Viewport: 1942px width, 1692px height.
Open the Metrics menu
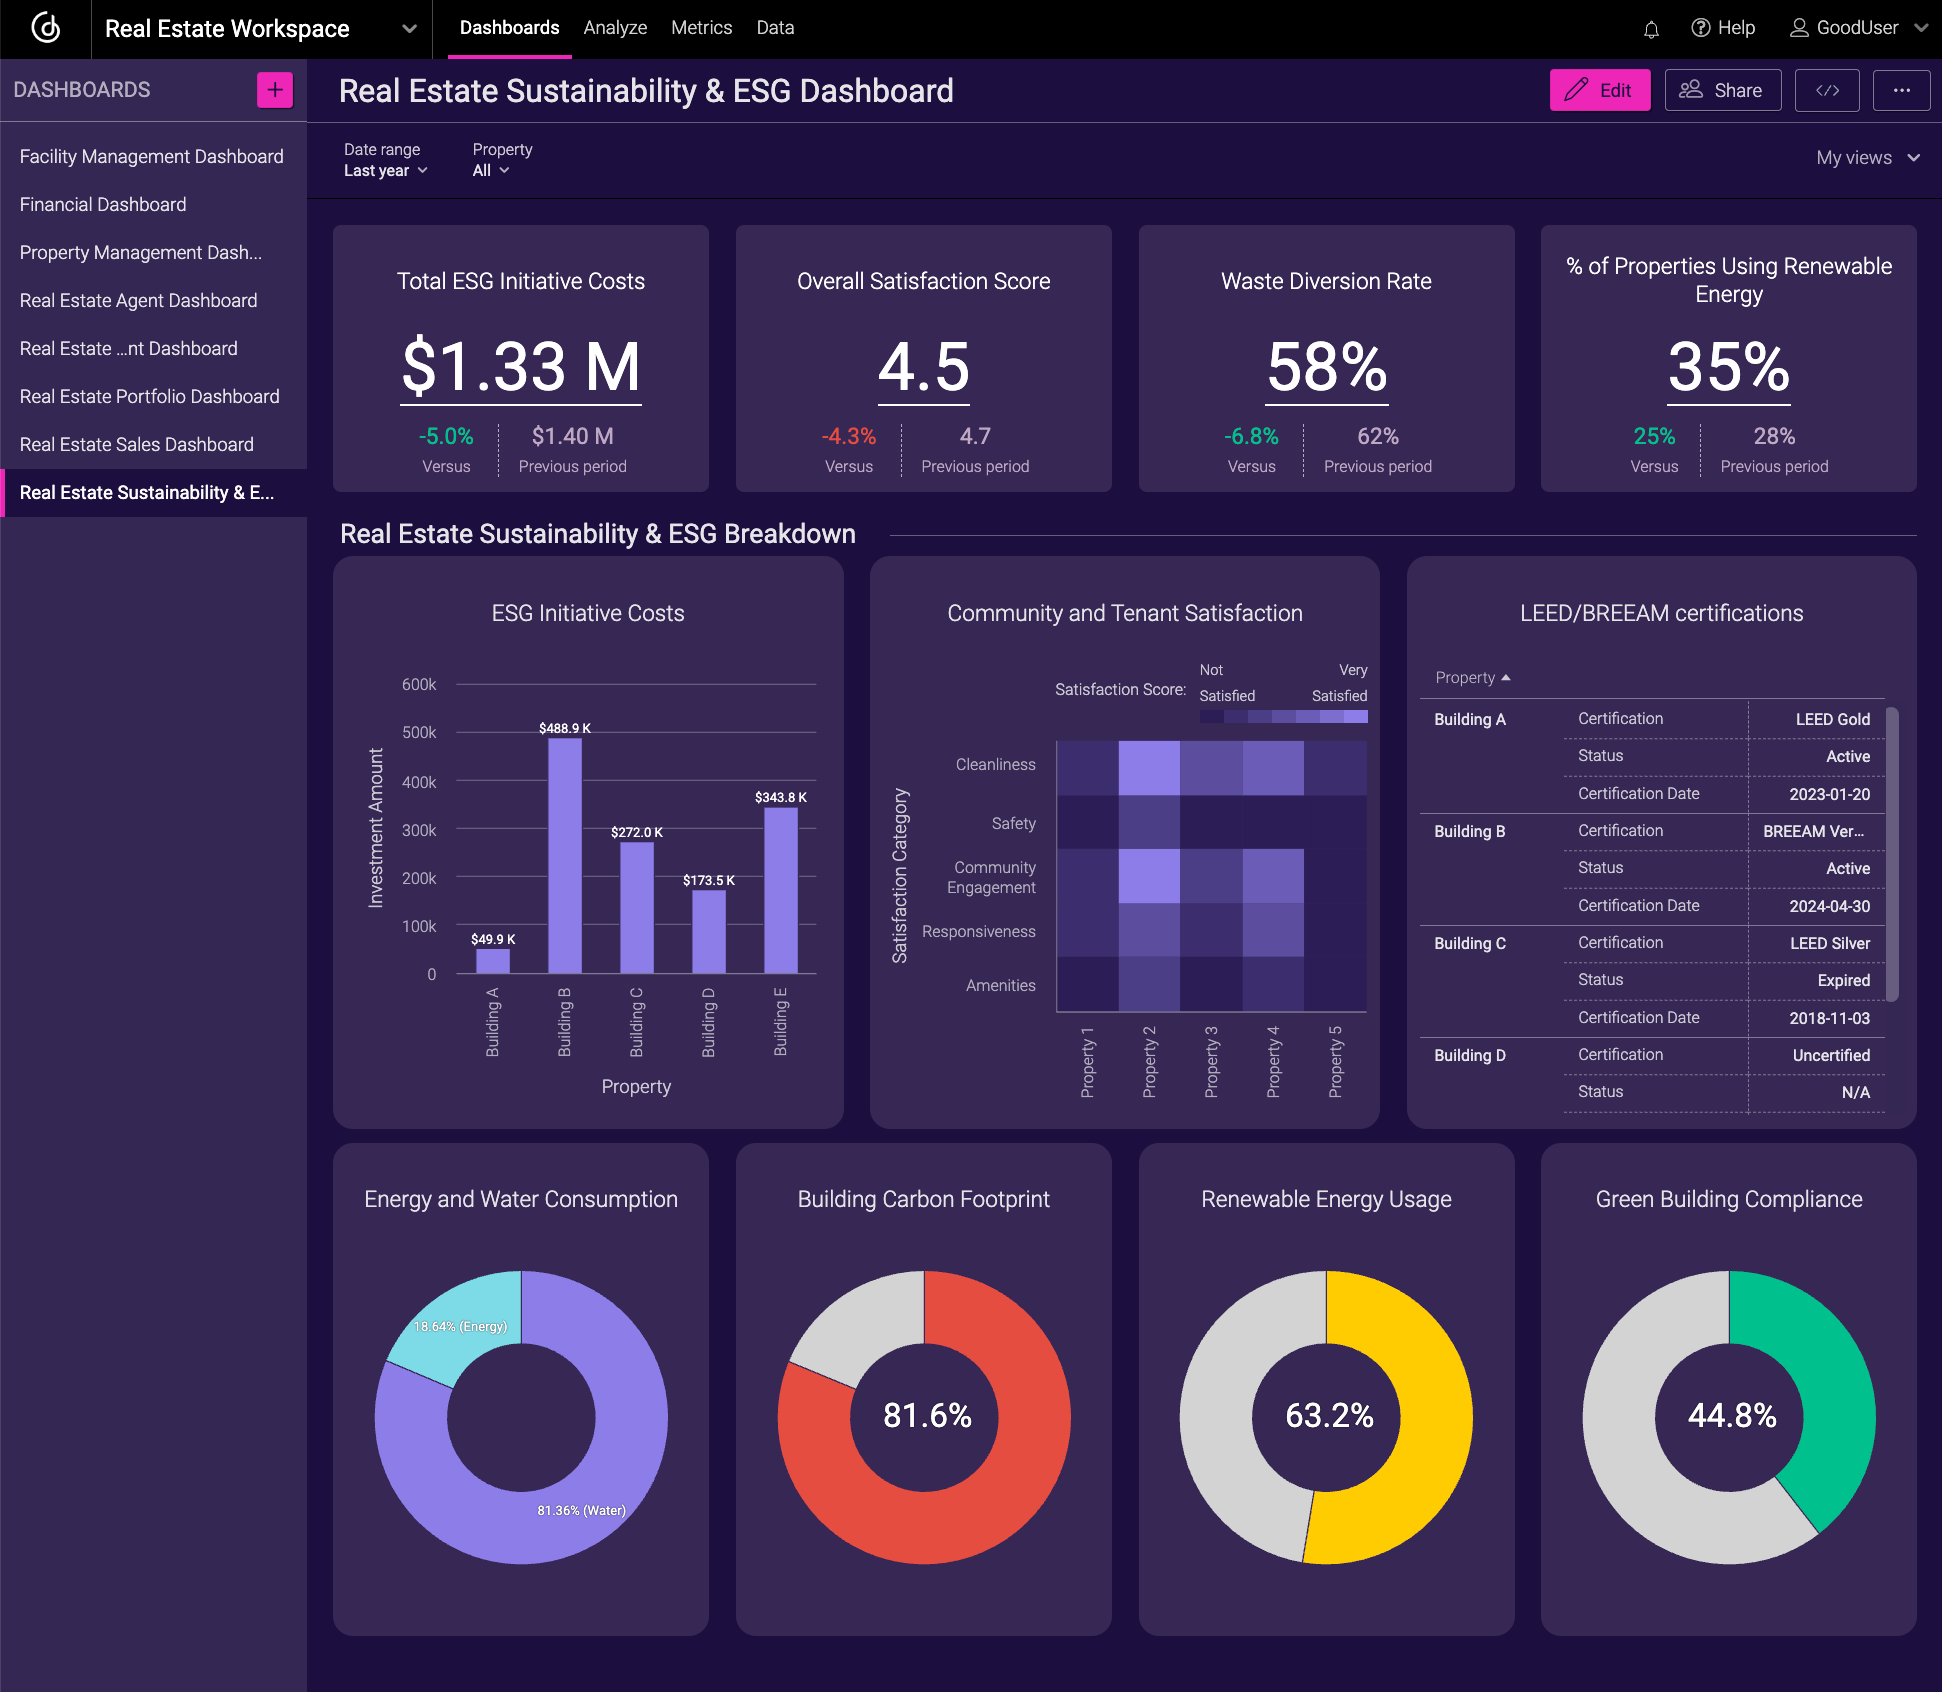coord(701,28)
